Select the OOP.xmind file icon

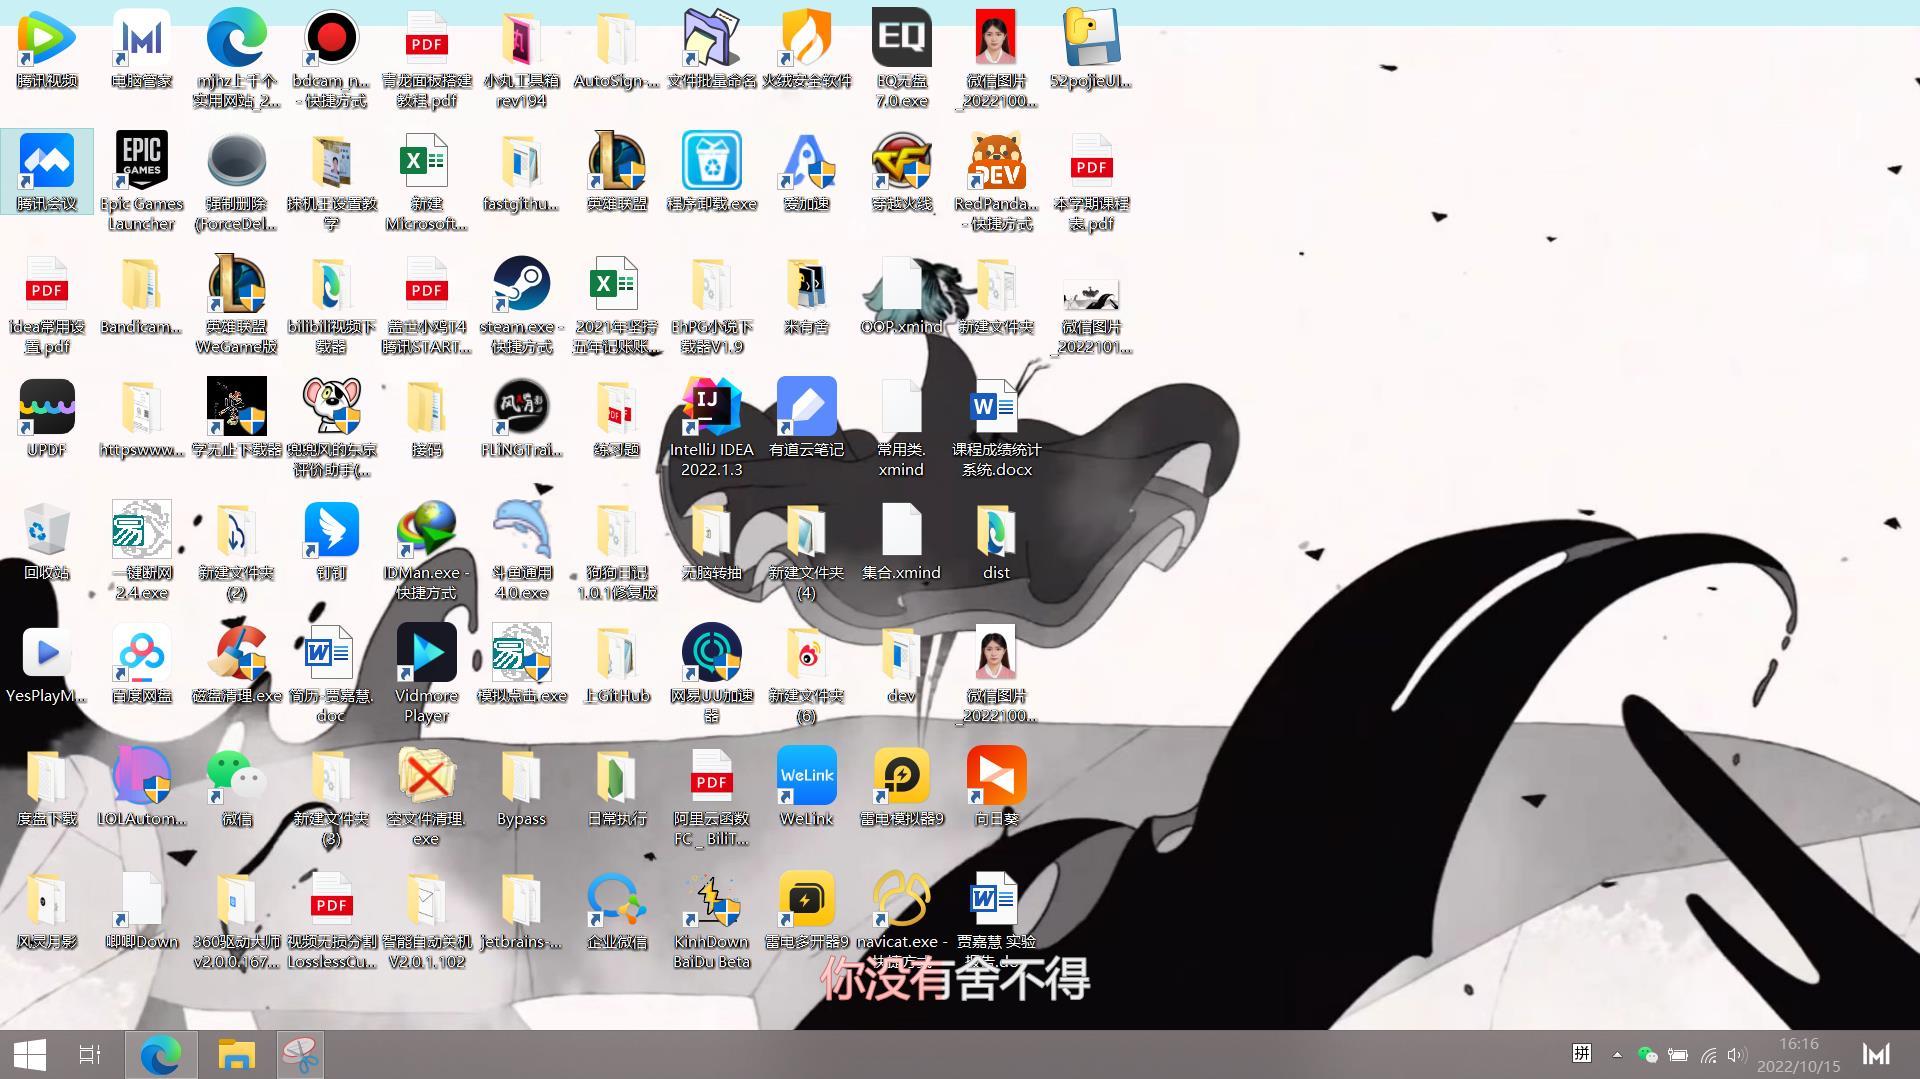(901, 295)
